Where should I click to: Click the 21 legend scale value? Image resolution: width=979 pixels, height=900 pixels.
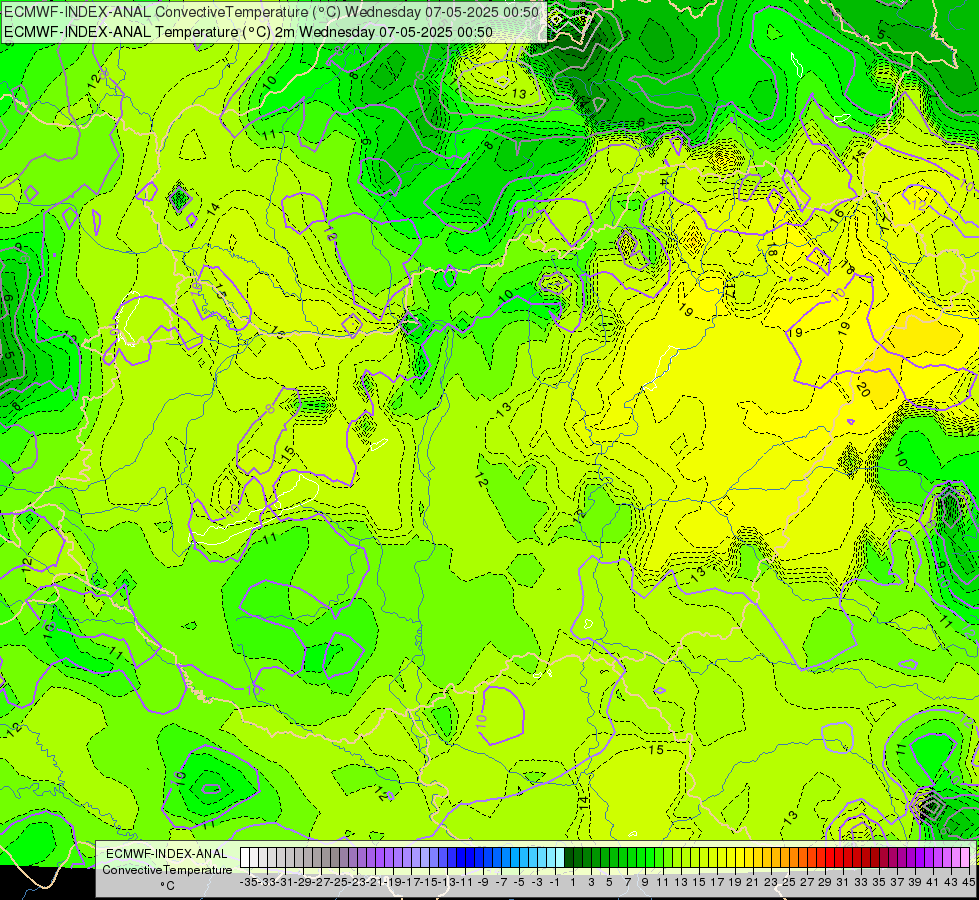[x=753, y=883]
